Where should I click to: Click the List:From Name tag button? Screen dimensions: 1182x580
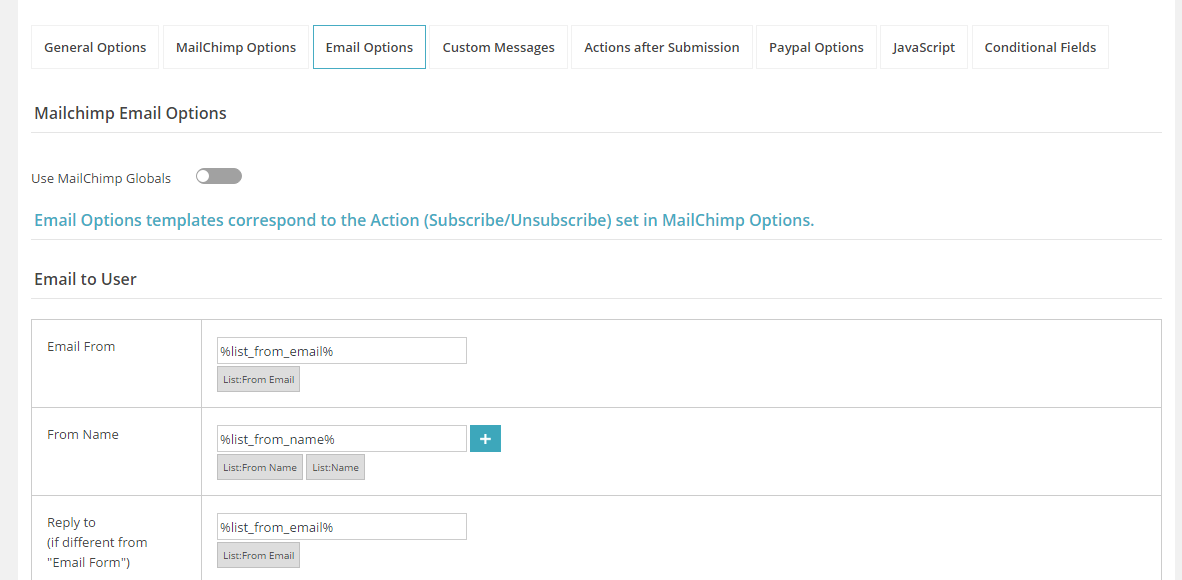coord(259,466)
